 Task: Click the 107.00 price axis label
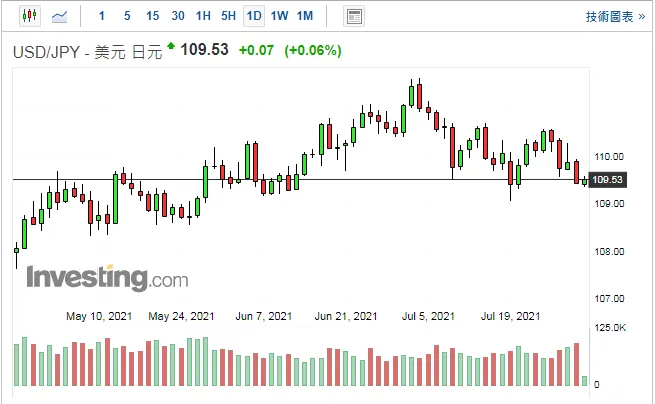point(609,299)
